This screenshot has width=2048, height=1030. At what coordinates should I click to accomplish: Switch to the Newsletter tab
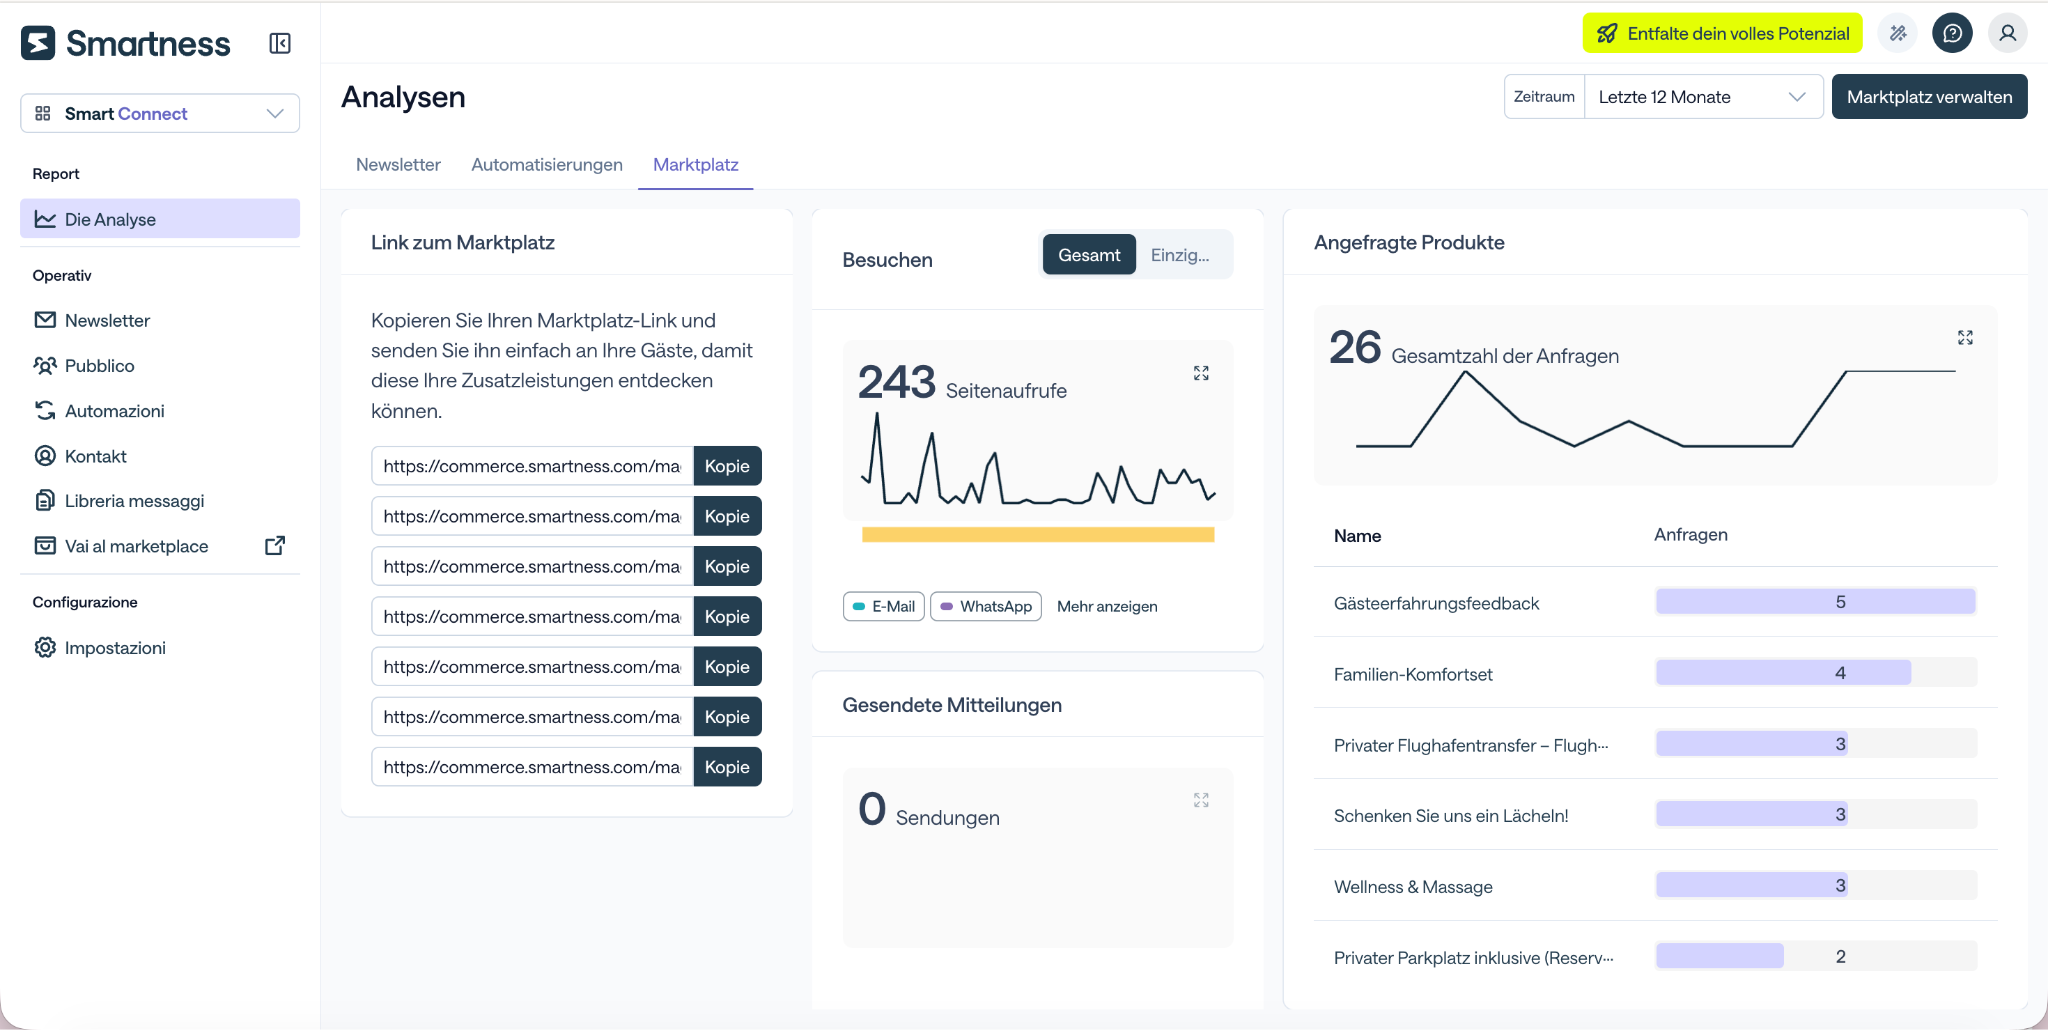click(398, 165)
